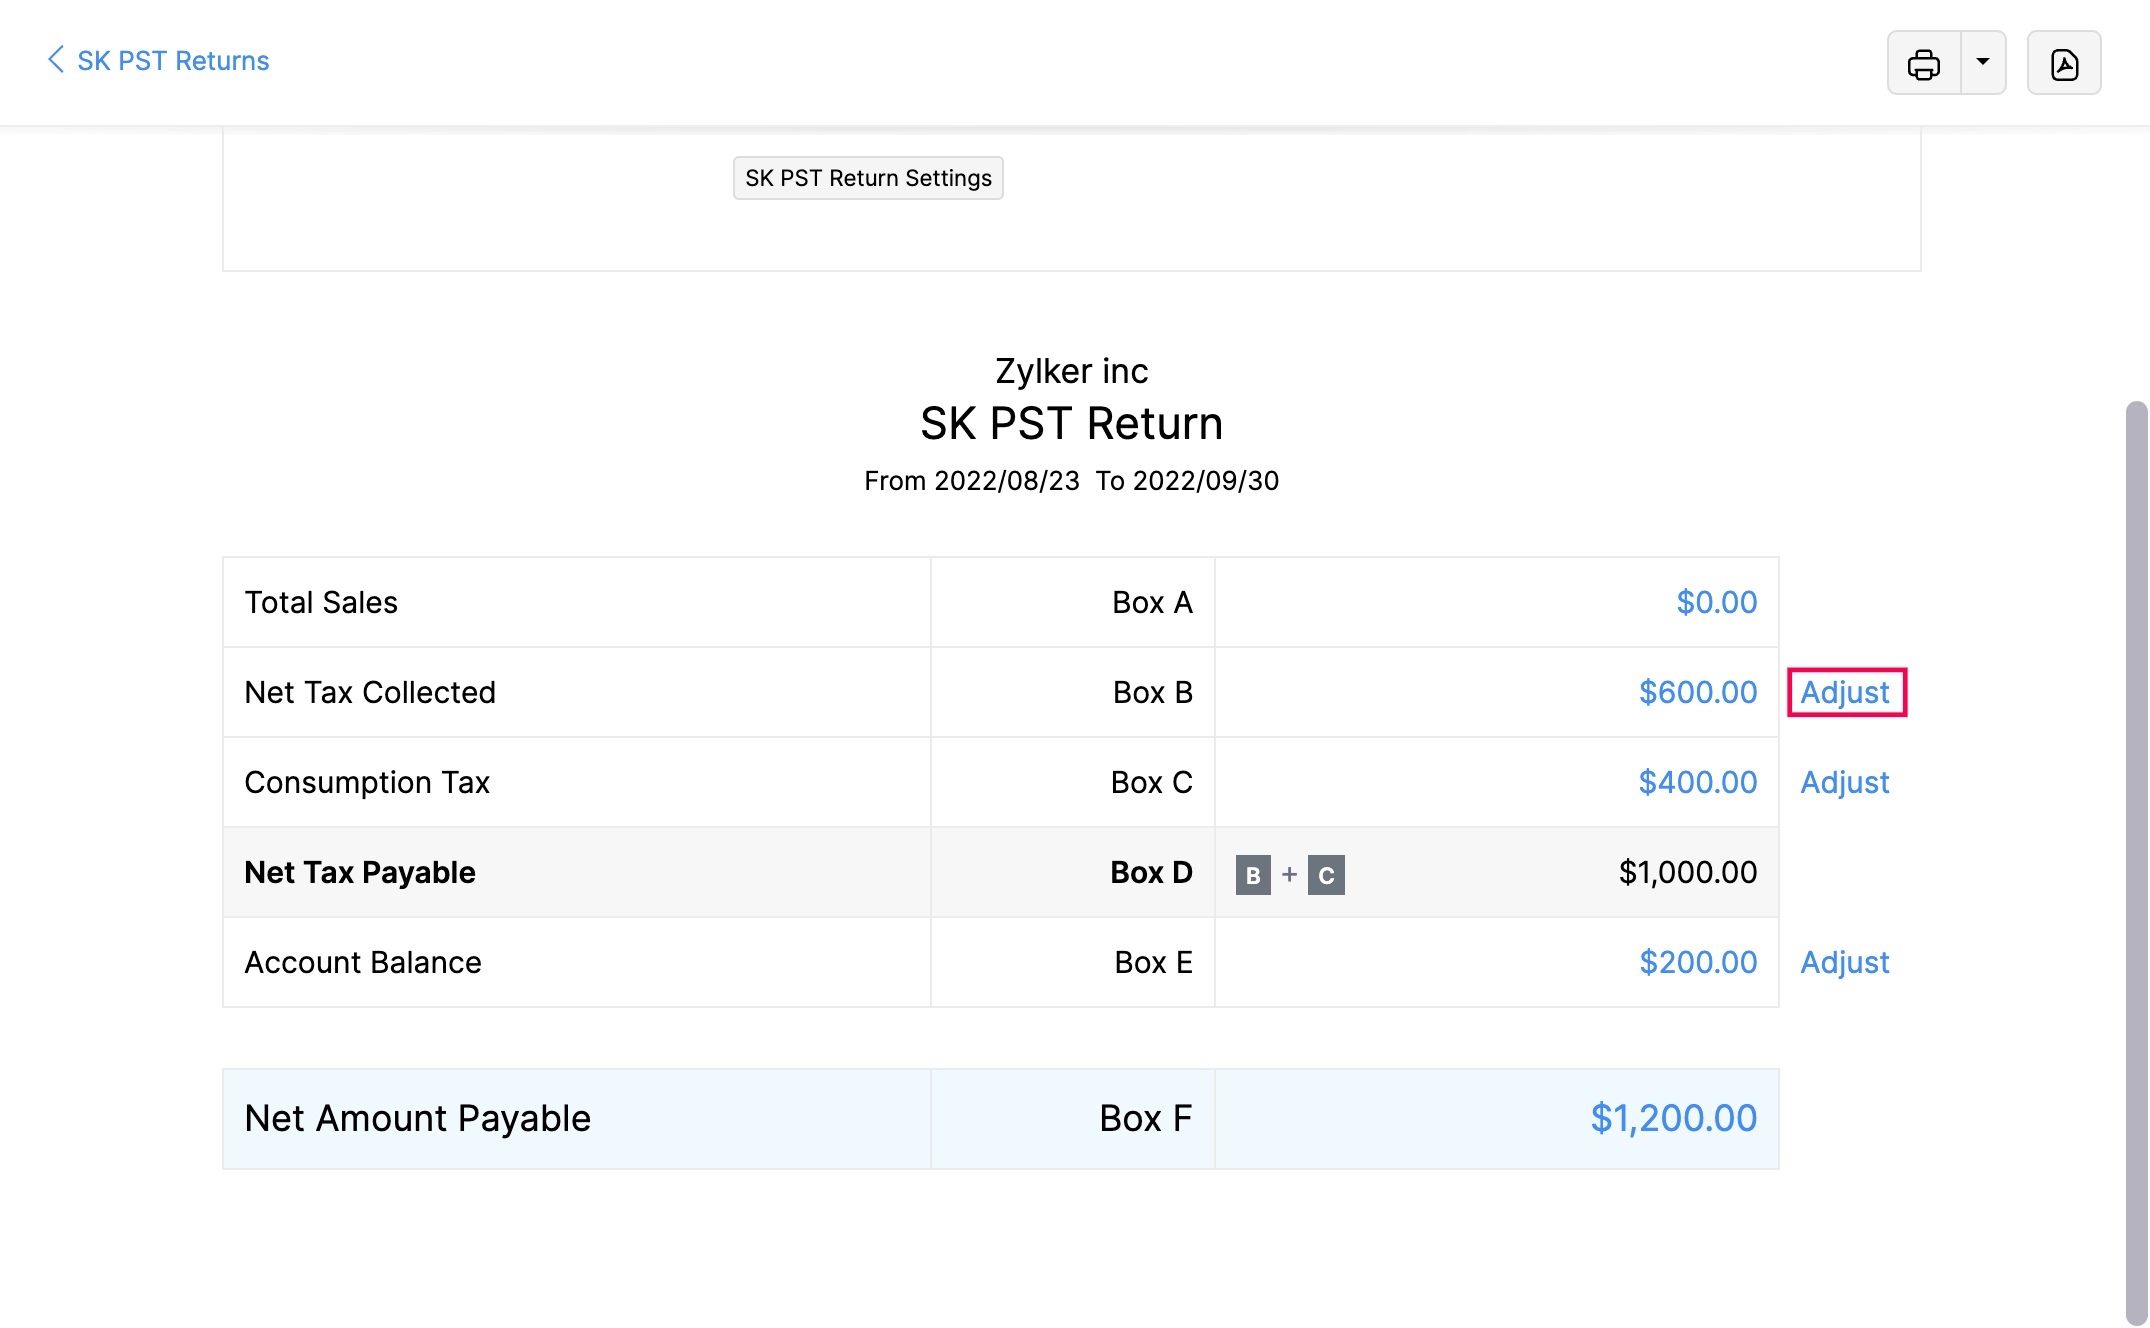2150x1328 pixels.
Task: Expand the print options dropdown arrow
Action: pos(1982,62)
